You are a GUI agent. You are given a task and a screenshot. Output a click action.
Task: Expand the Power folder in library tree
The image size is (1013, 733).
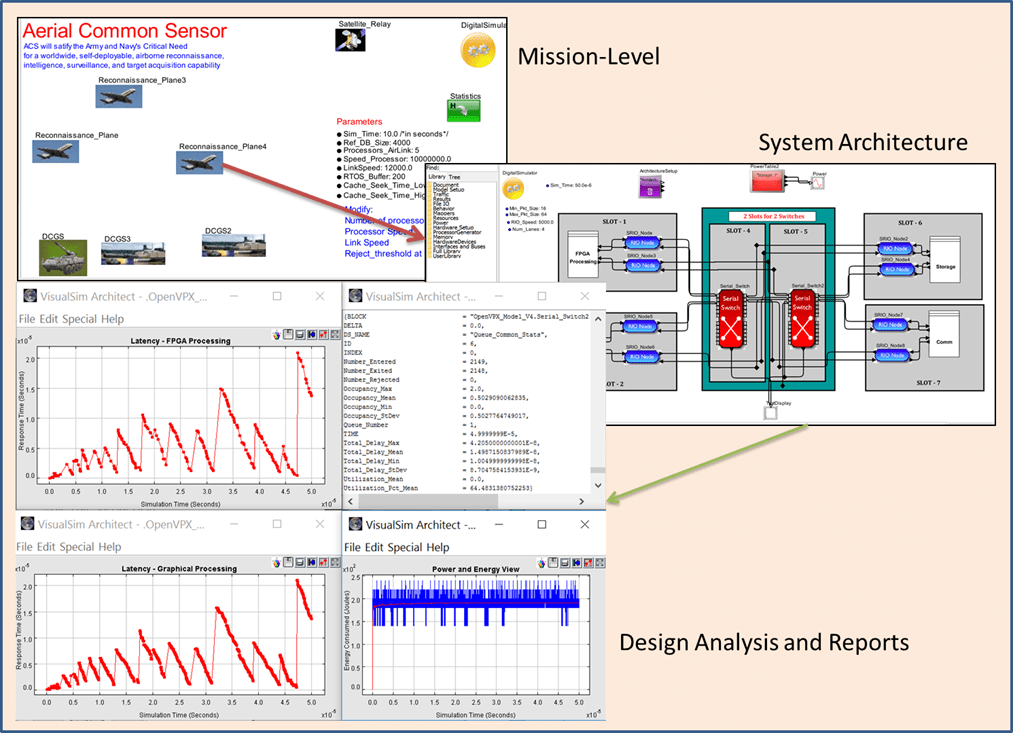coord(444,220)
